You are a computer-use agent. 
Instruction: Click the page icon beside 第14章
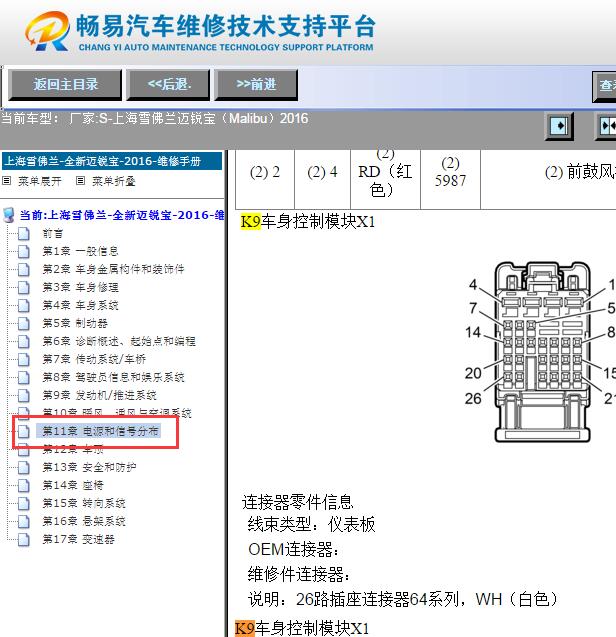(x=24, y=485)
